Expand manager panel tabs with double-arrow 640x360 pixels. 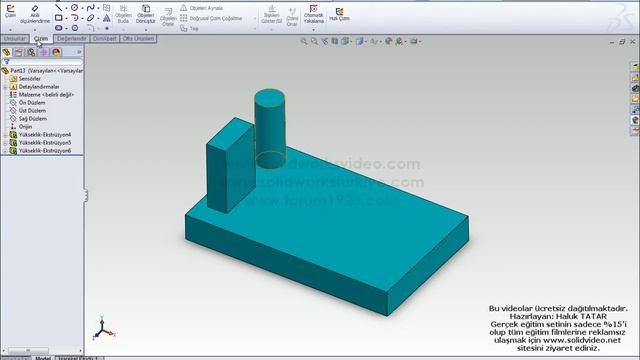tap(79, 52)
